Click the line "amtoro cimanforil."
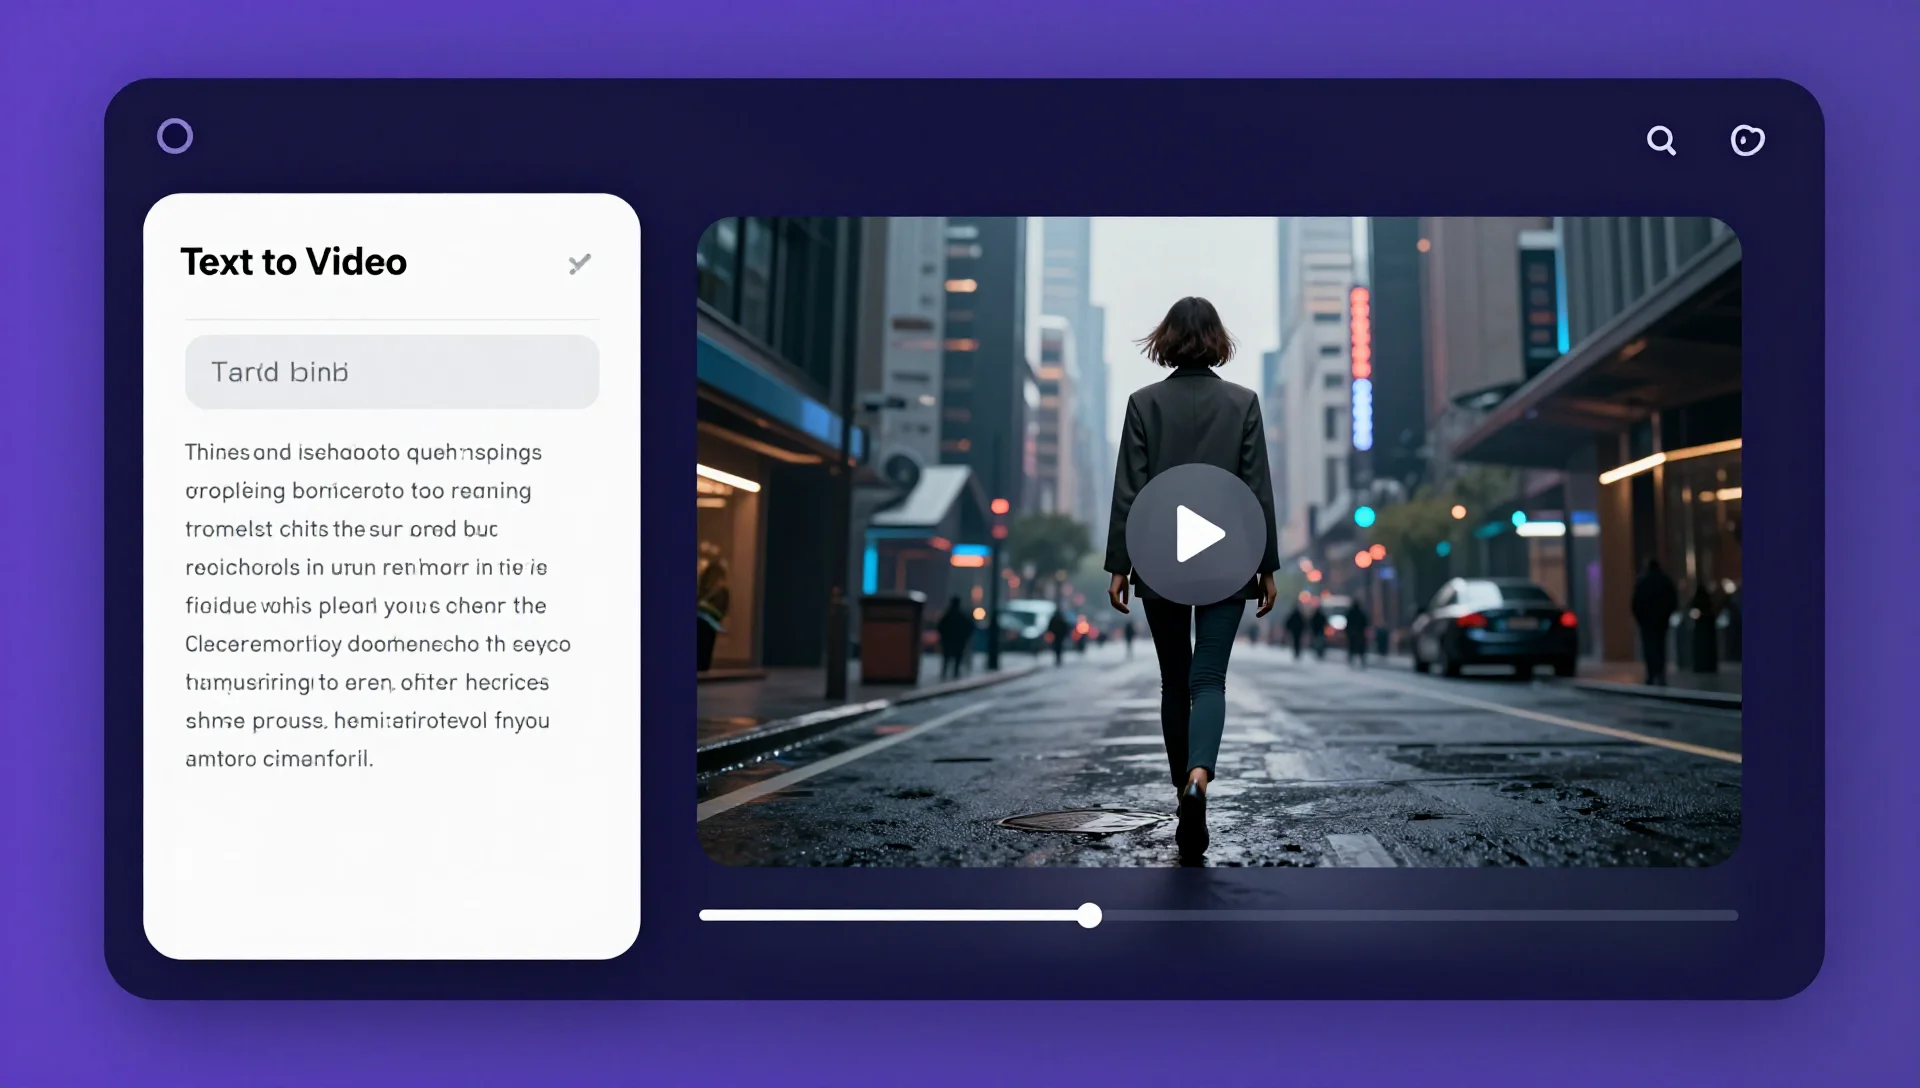The height and width of the screenshot is (1088, 1920). click(279, 759)
